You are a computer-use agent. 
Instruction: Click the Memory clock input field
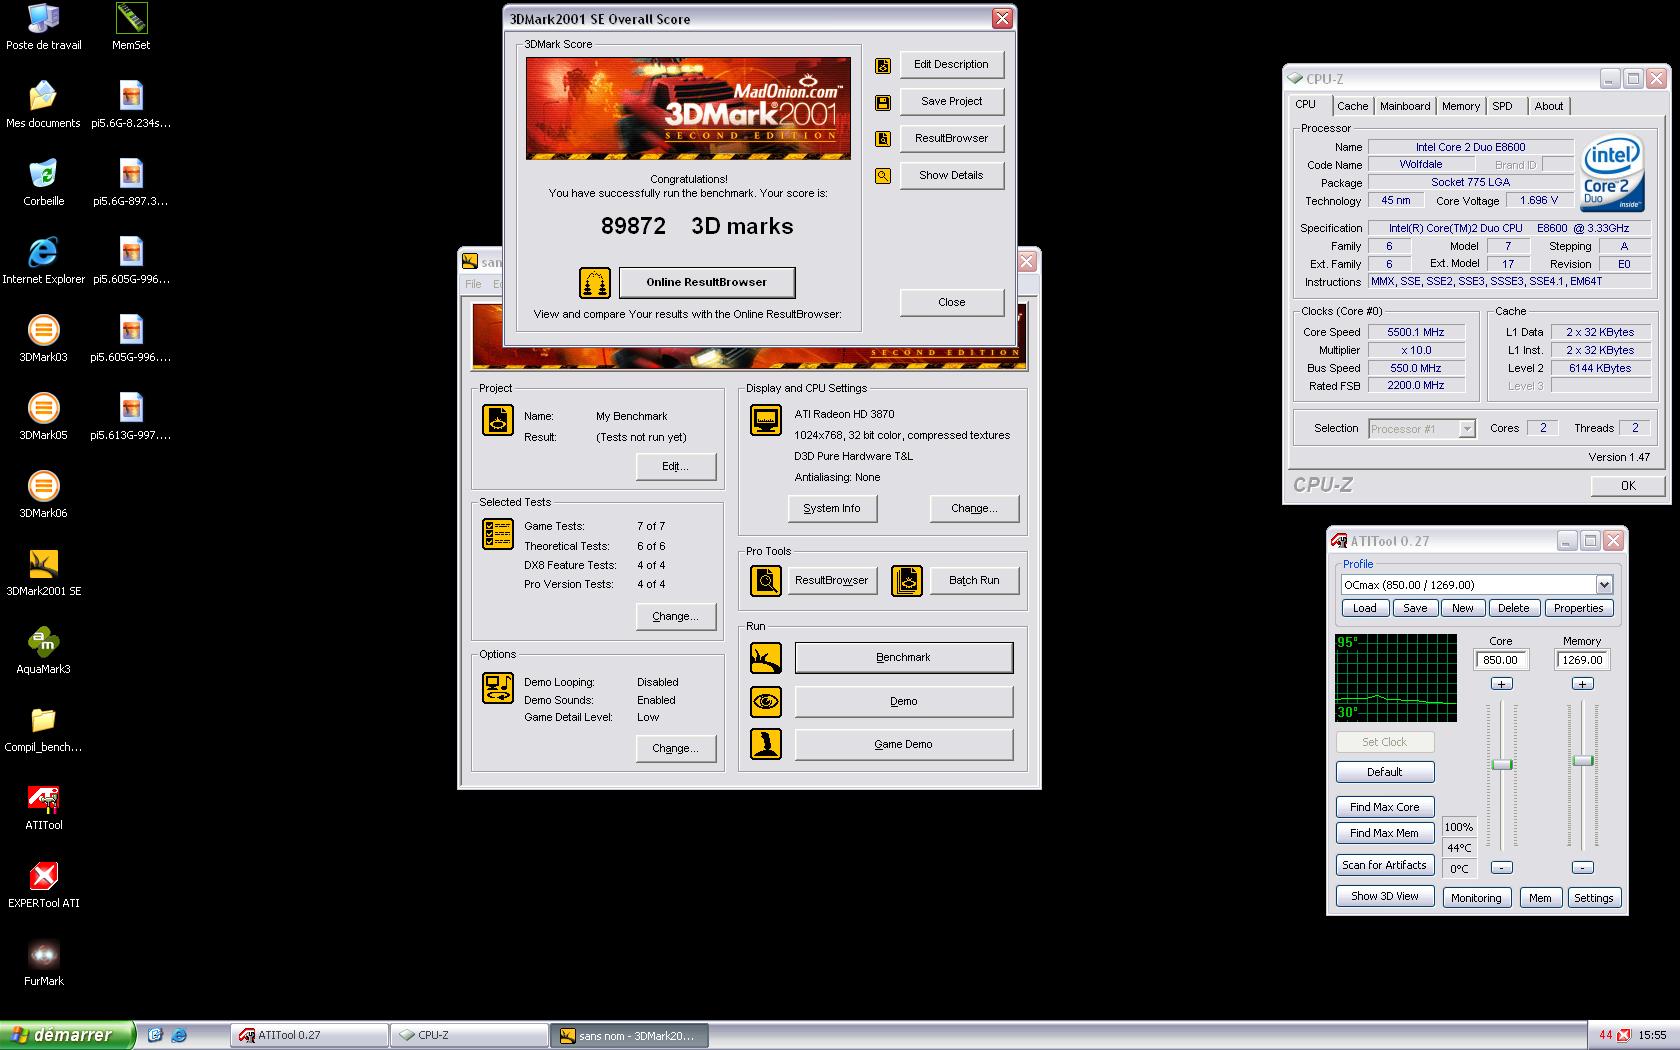(x=1582, y=660)
